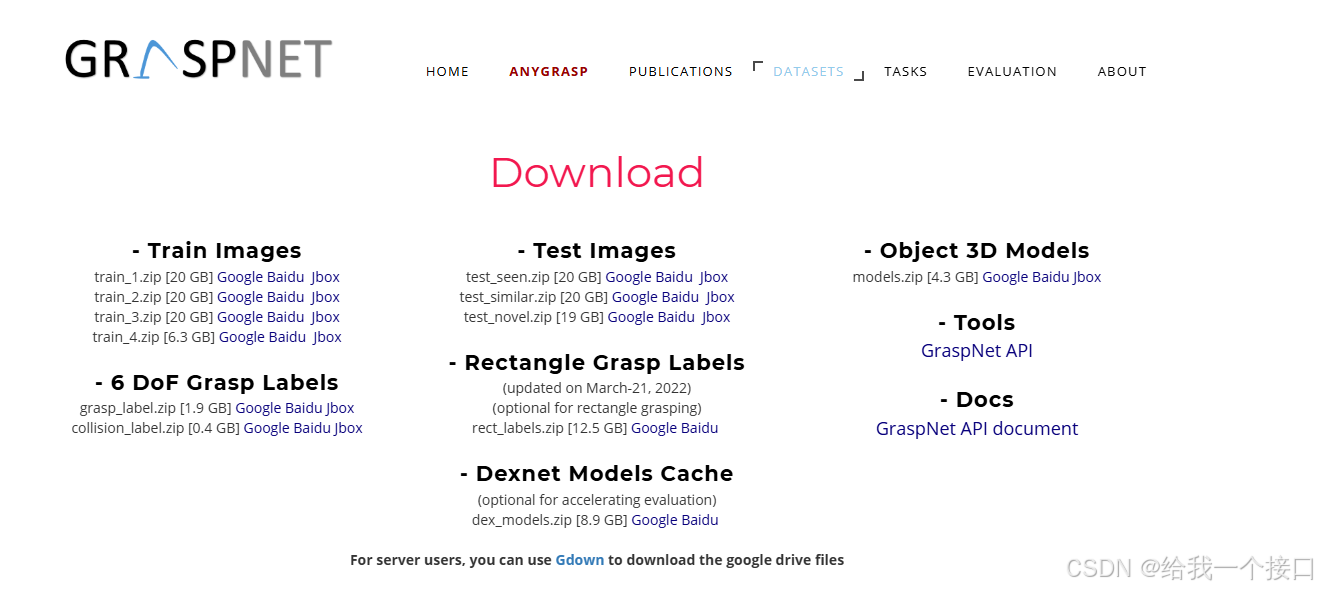Open Google link for grasp_label.zip
This screenshot has height=590, width=1320.
(258, 408)
